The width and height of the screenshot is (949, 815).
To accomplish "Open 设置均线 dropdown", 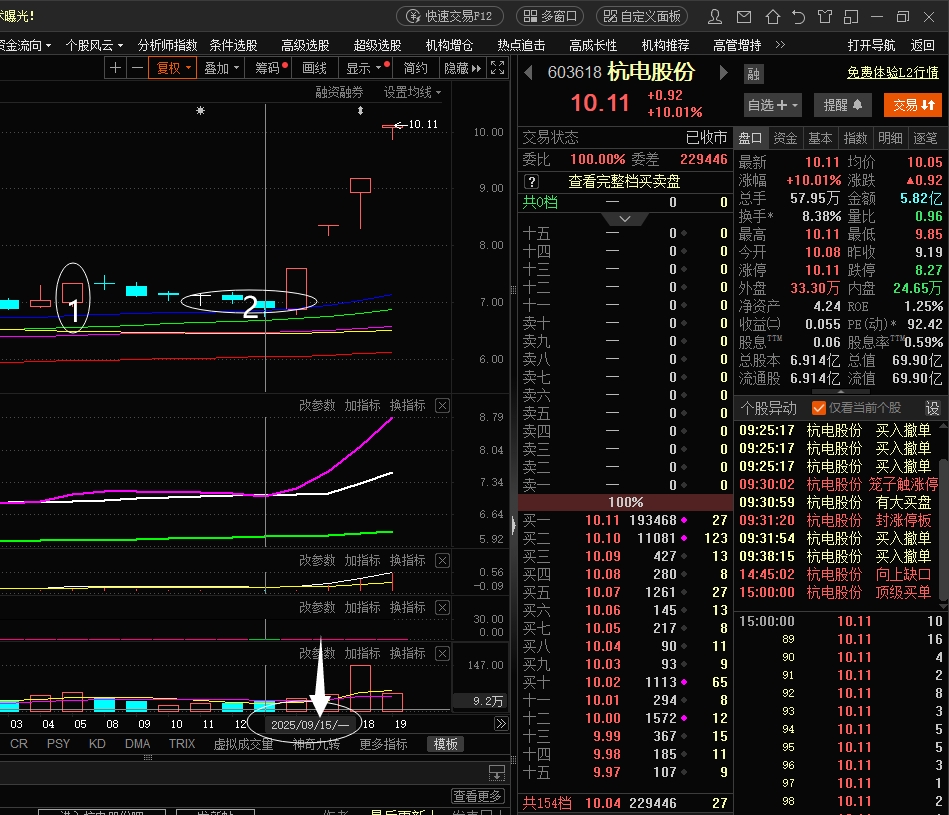I will [412, 93].
